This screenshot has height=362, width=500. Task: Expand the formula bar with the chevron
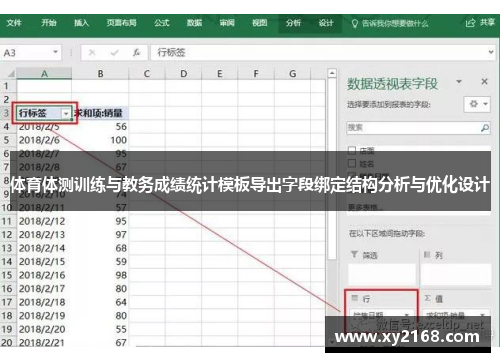(491, 52)
